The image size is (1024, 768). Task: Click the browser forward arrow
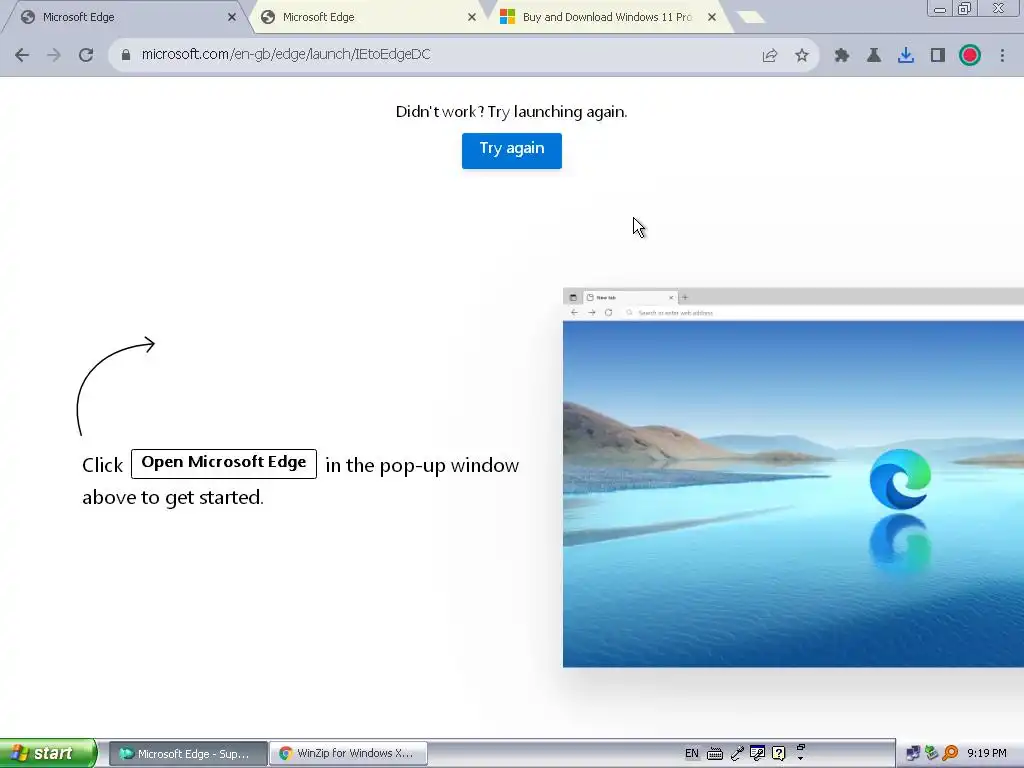point(54,55)
